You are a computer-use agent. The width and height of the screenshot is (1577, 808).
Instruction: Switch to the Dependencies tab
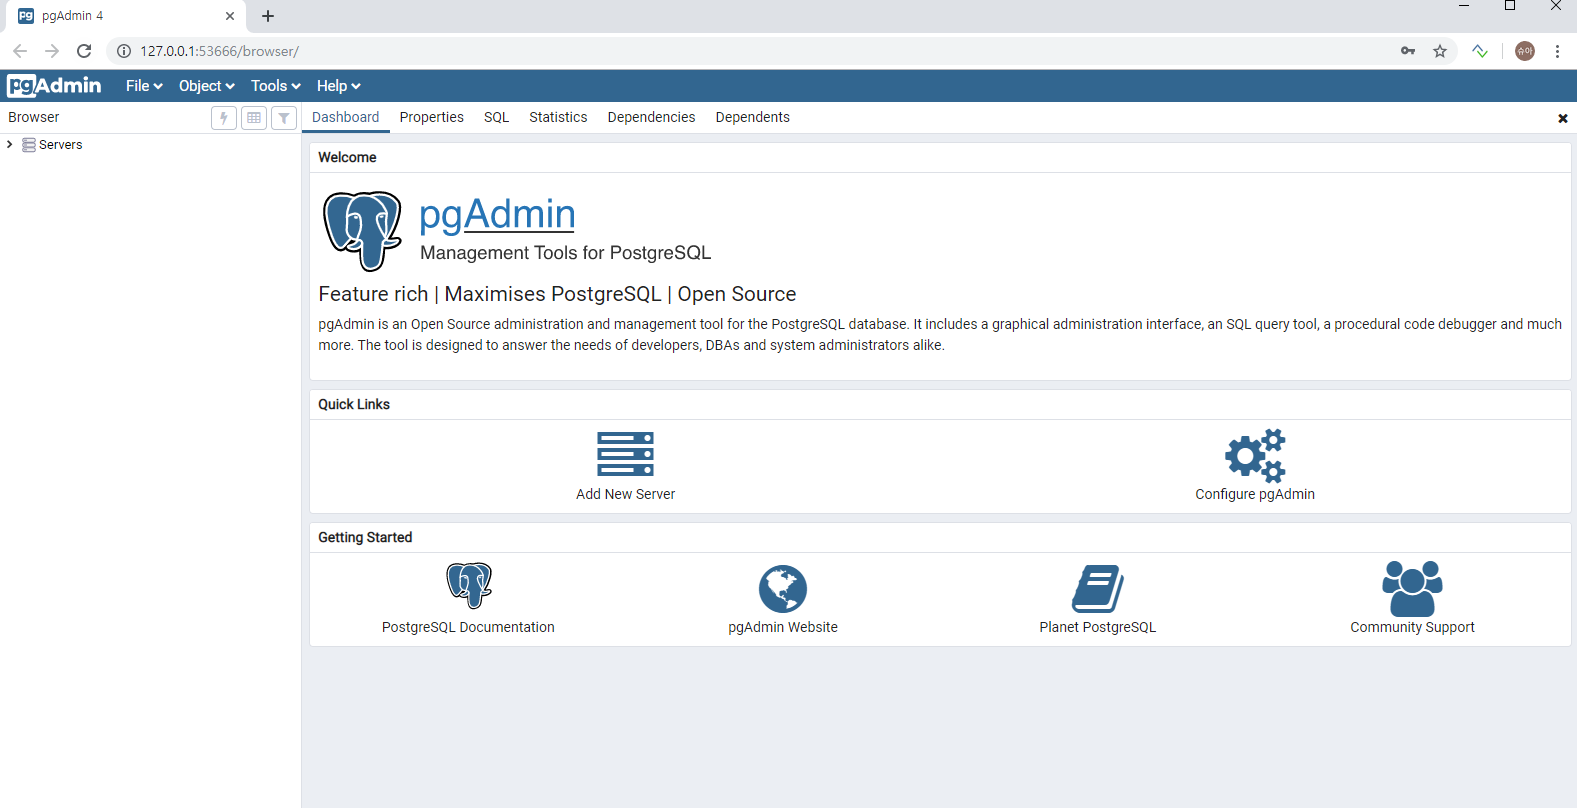[651, 118]
